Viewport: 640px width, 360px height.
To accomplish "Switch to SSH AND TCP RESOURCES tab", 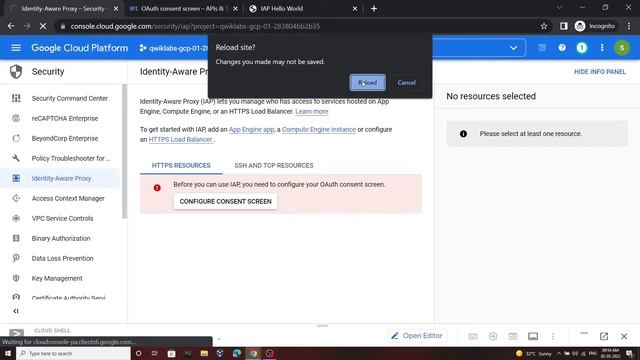I will [x=274, y=165].
